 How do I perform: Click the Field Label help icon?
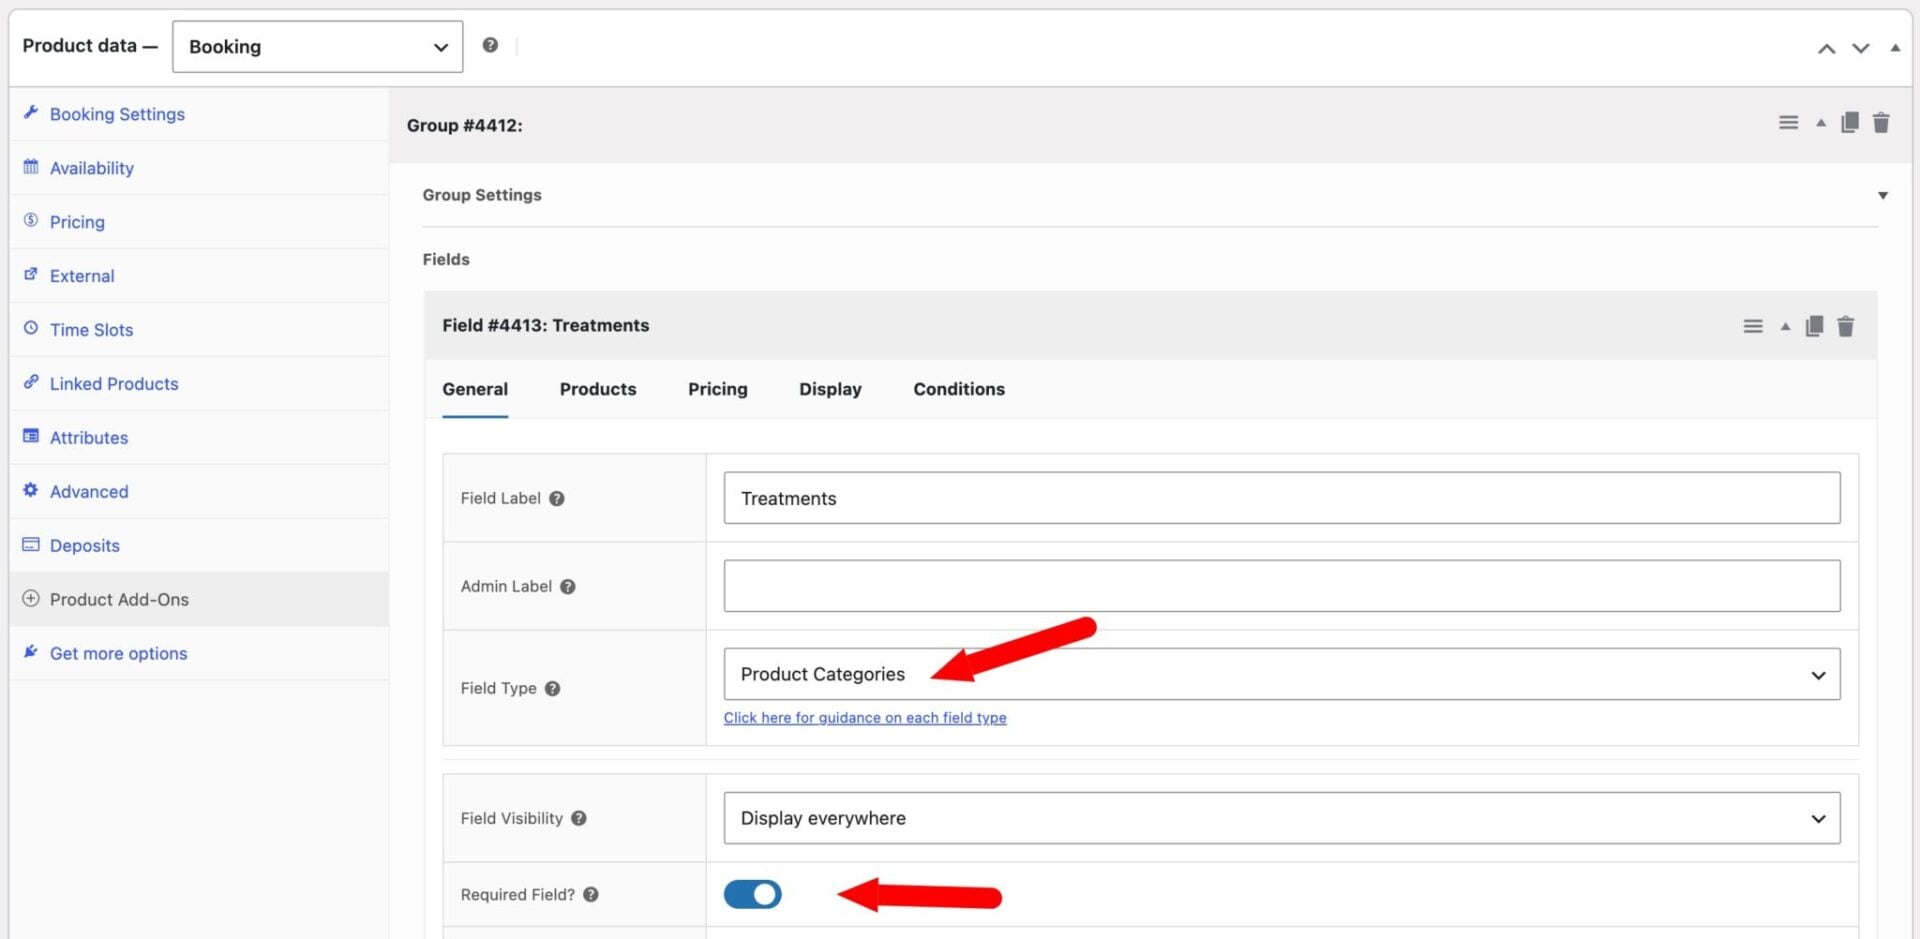[557, 499]
